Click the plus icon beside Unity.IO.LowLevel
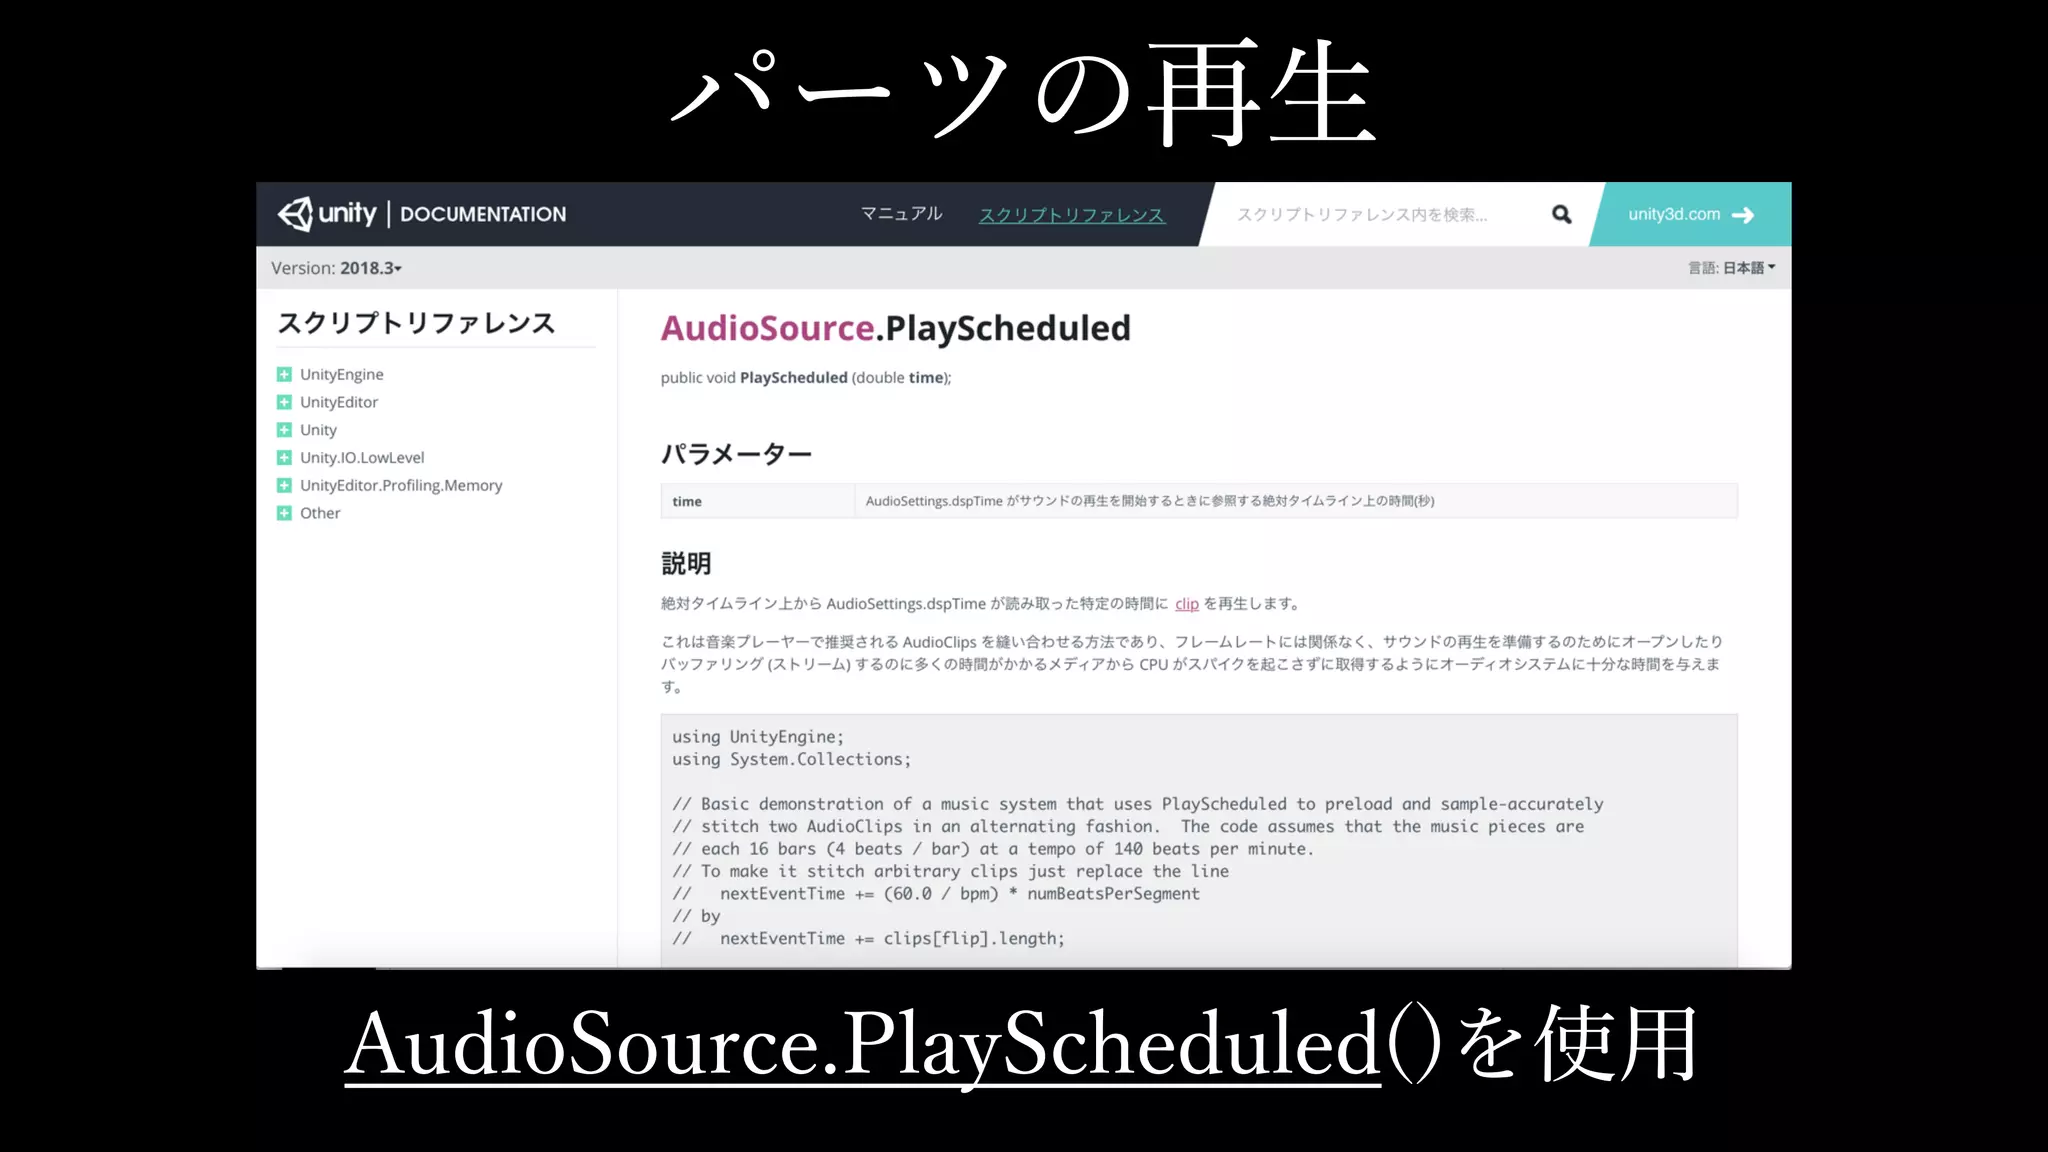 (x=284, y=458)
